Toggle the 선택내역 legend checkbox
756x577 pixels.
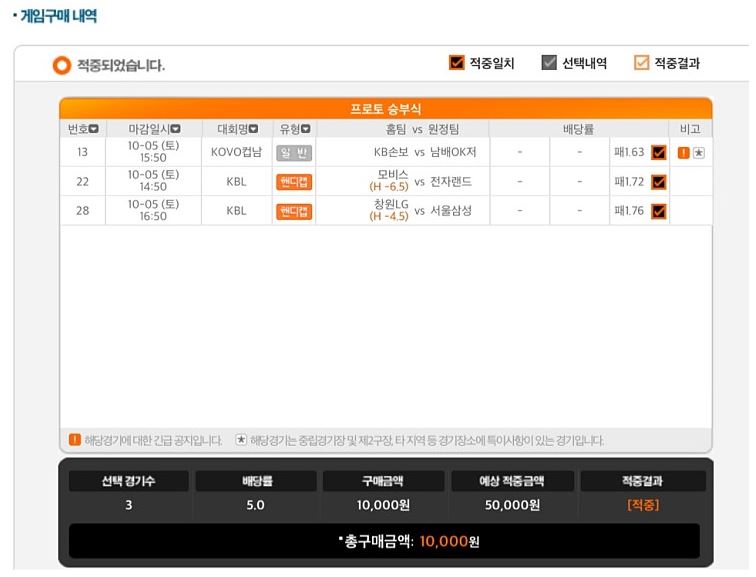click(549, 63)
